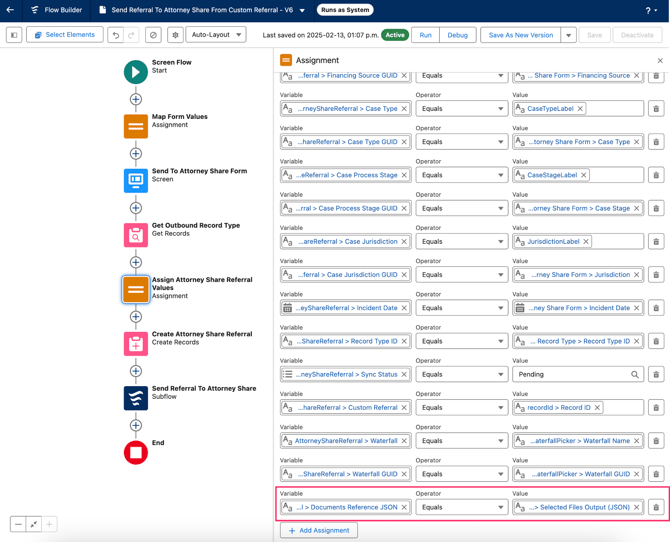The width and height of the screenshot is (670, 542).
Task: Click the Debug button
Action: (x=457, y=35)
